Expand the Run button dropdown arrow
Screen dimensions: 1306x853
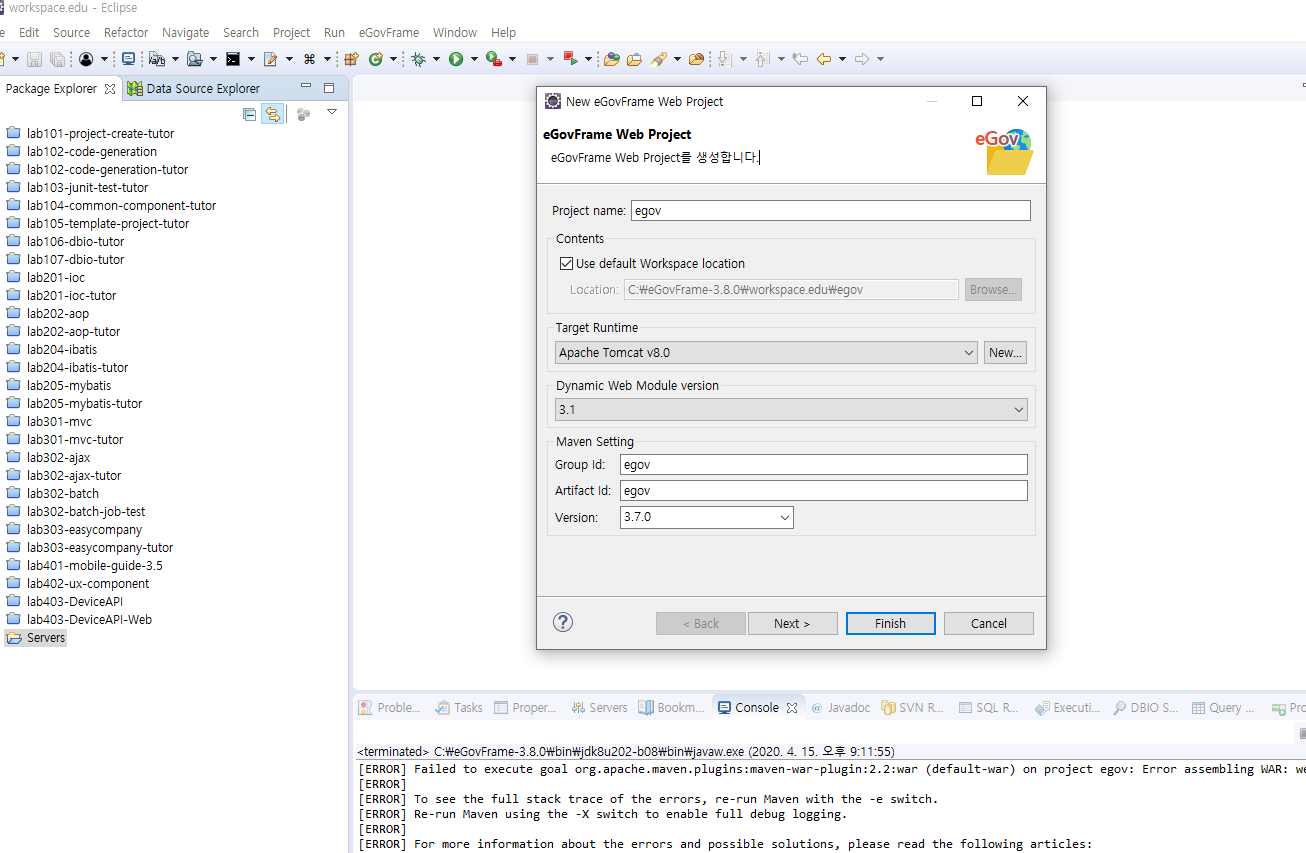474,59
